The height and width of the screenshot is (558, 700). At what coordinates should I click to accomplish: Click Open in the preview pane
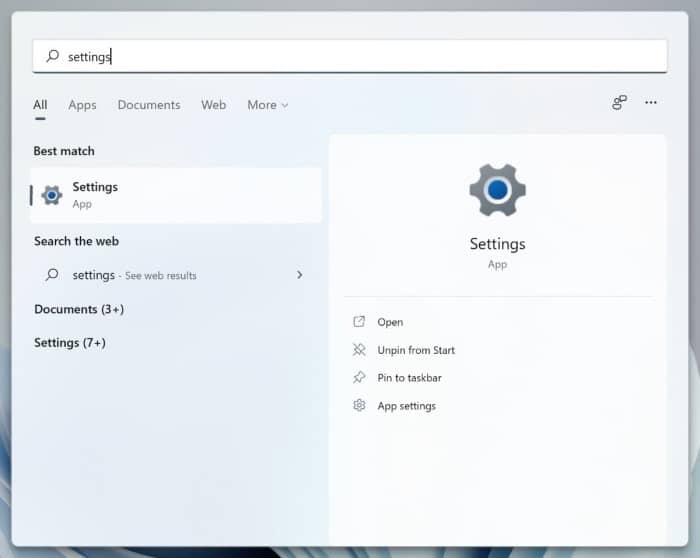click(x=390, y=322)
